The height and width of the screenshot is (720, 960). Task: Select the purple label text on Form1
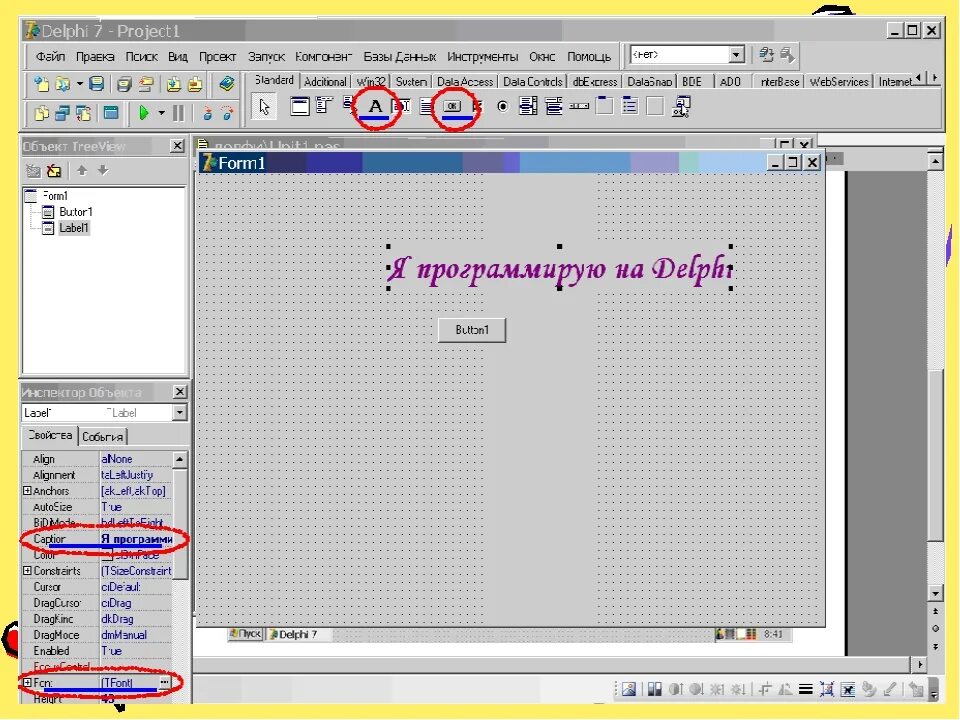(560, 268)
